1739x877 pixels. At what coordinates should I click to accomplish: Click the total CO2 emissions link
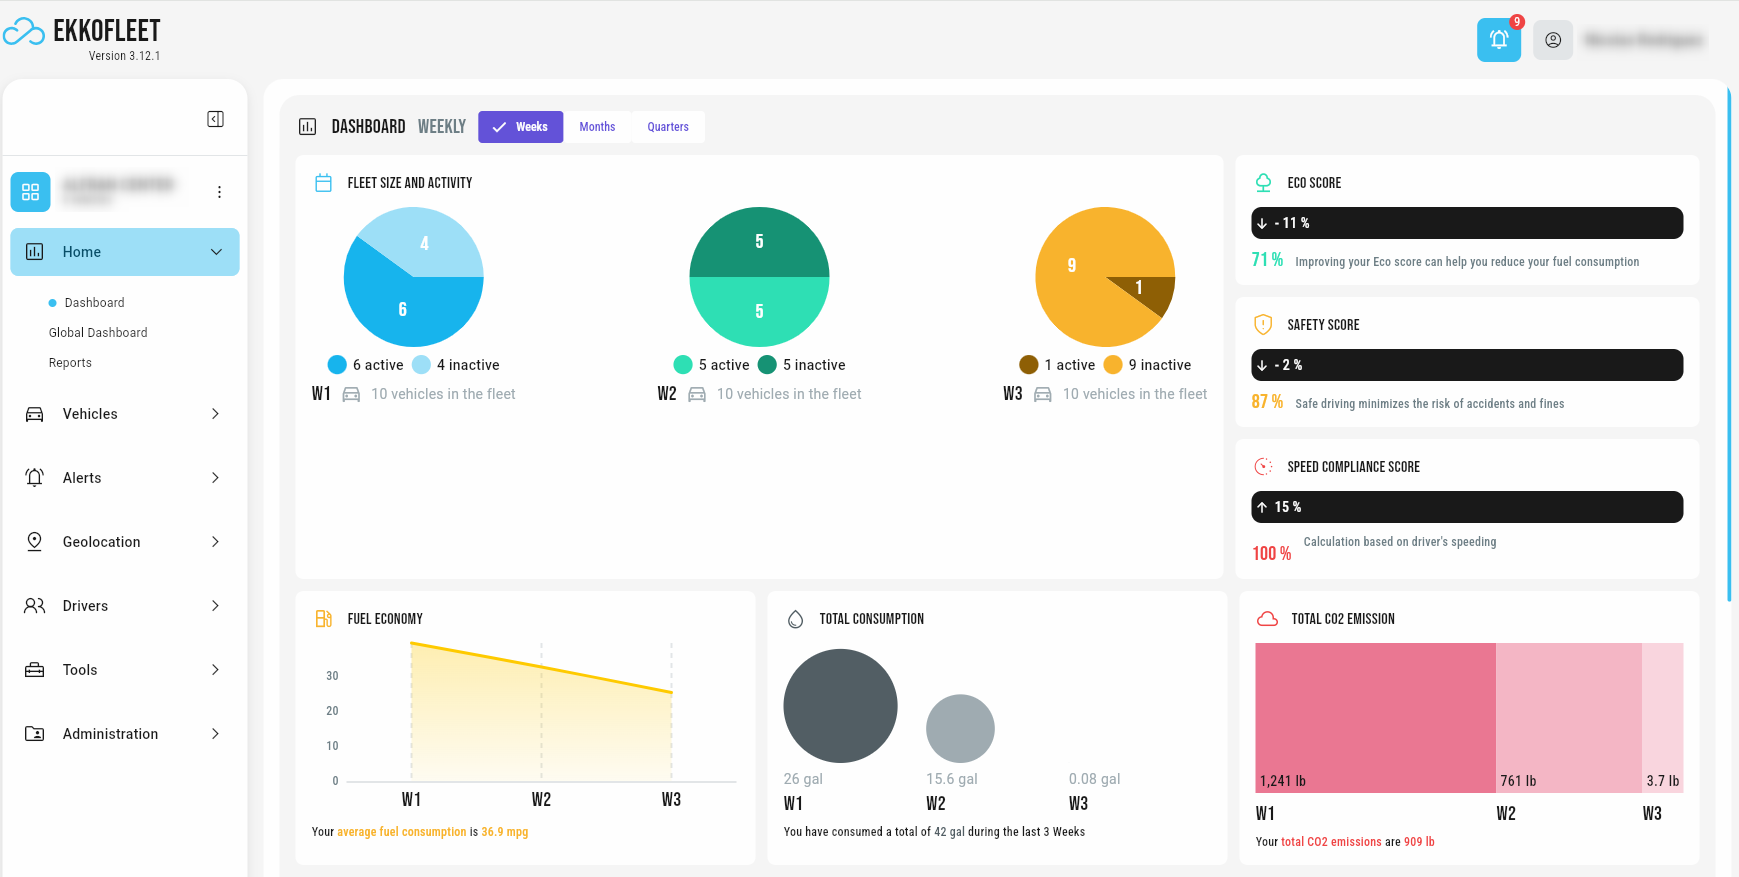coord(1331,842)
